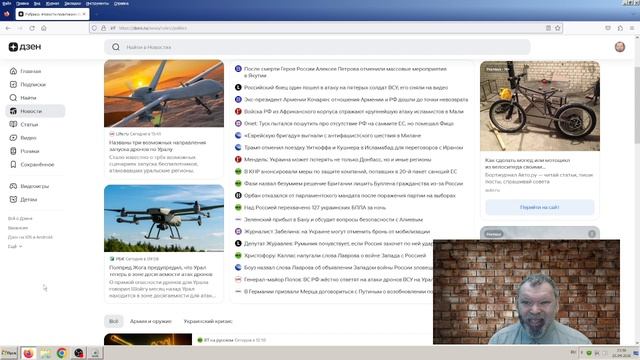The width and height of the screenshot is (640, 360).
Task: Click the Найти в Новостях search field
Action: click(x=317, y=47)
